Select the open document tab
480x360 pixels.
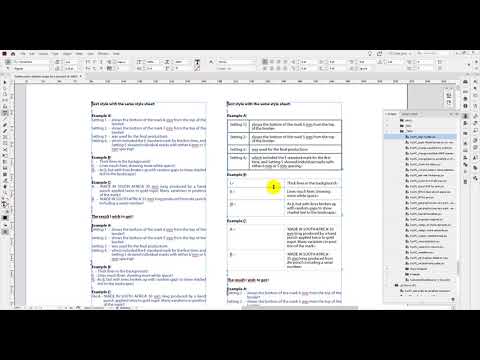pyautogui.click(x=46, y=76)
